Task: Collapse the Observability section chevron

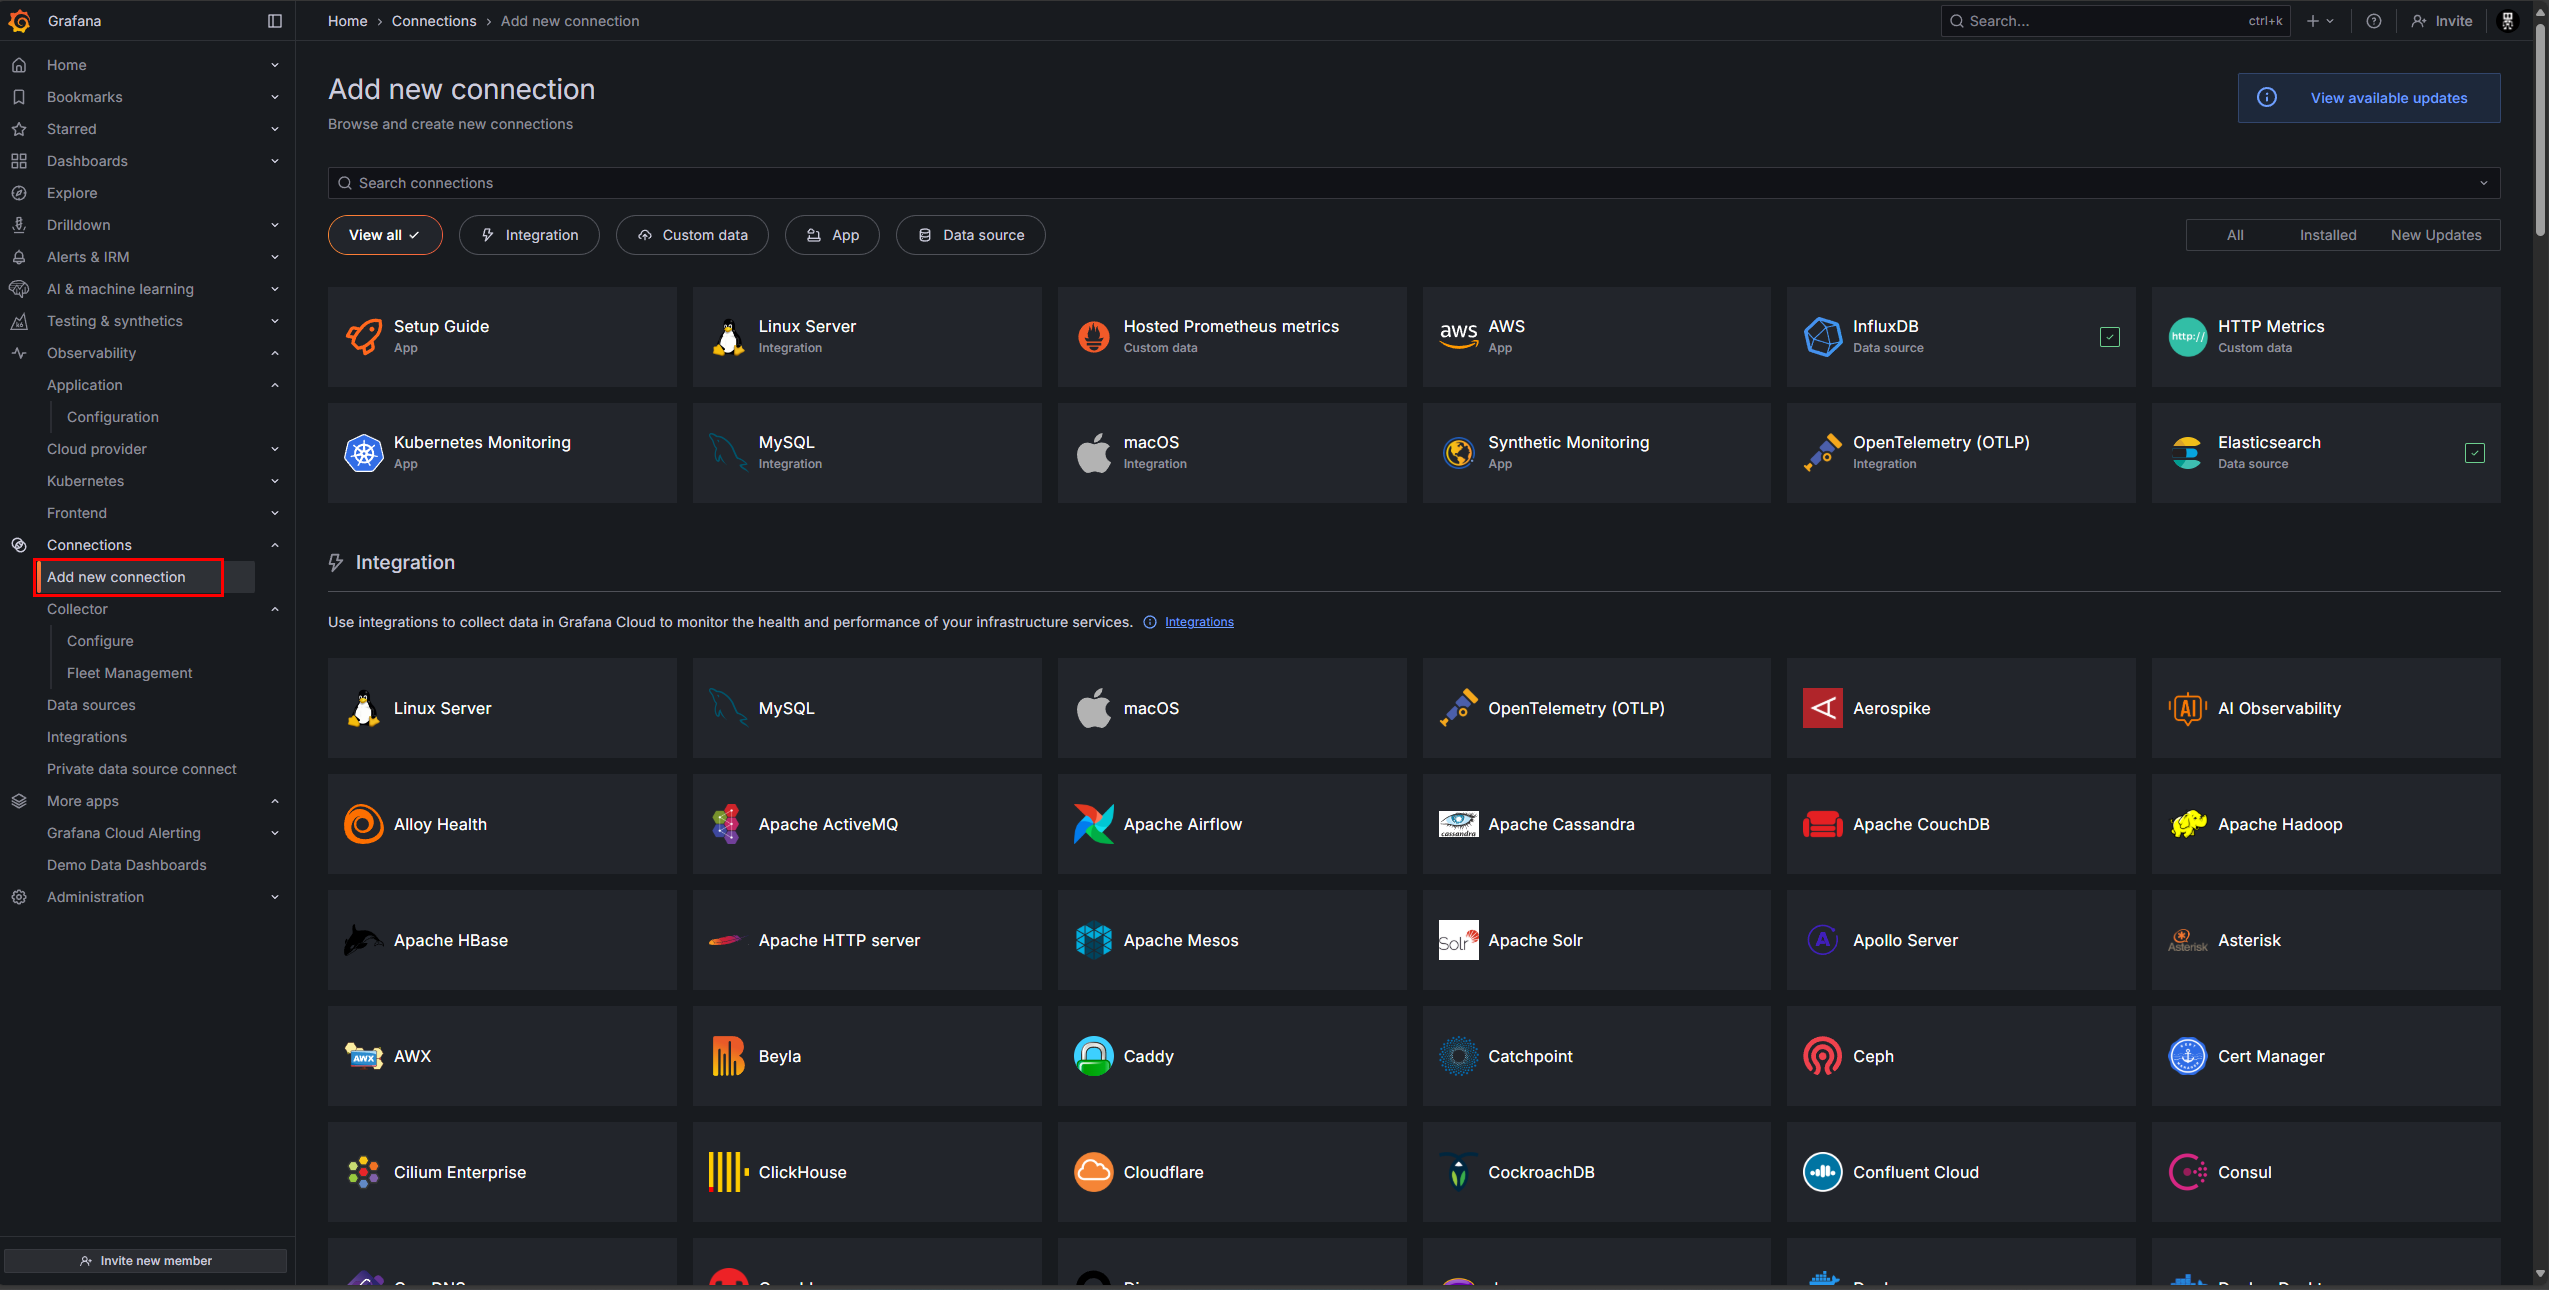Action: click(x=275, y=353)
